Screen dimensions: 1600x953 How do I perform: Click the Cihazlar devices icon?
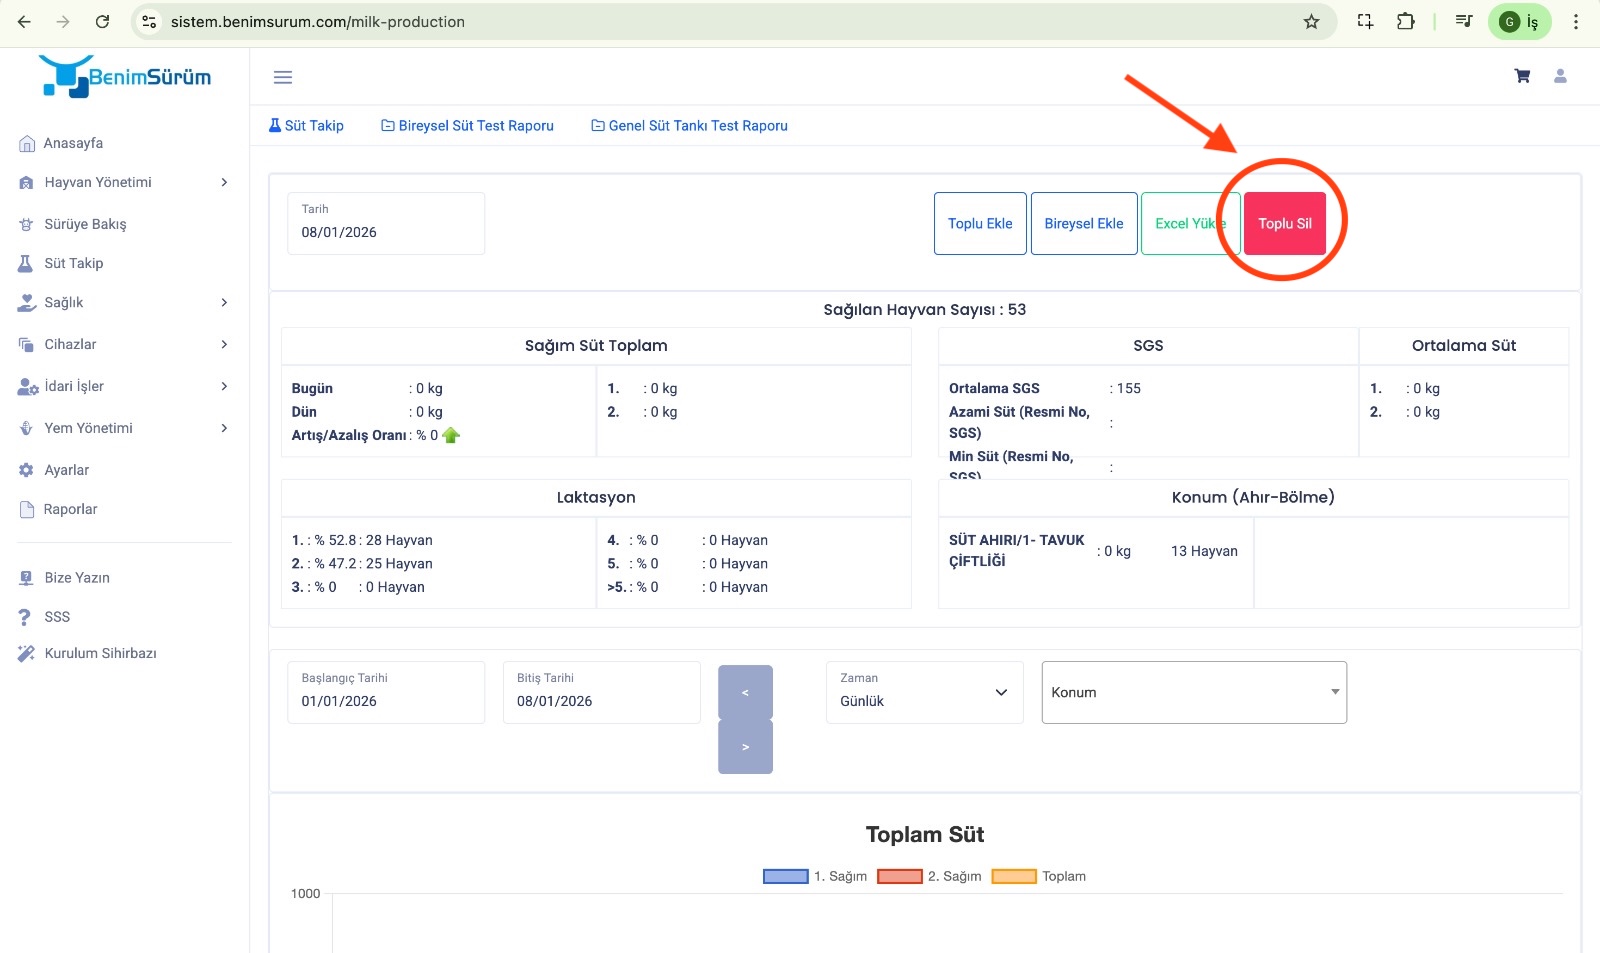point(27,344)
